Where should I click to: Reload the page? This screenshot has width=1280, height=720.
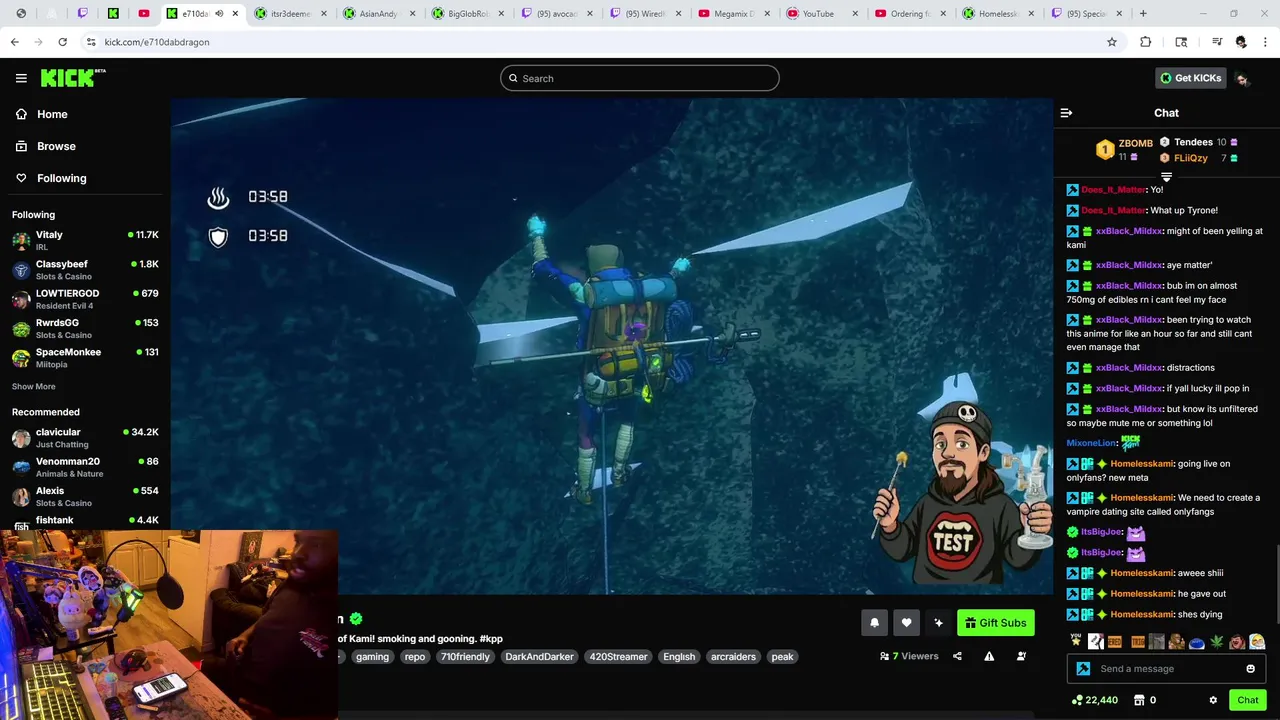click(62, 42)
